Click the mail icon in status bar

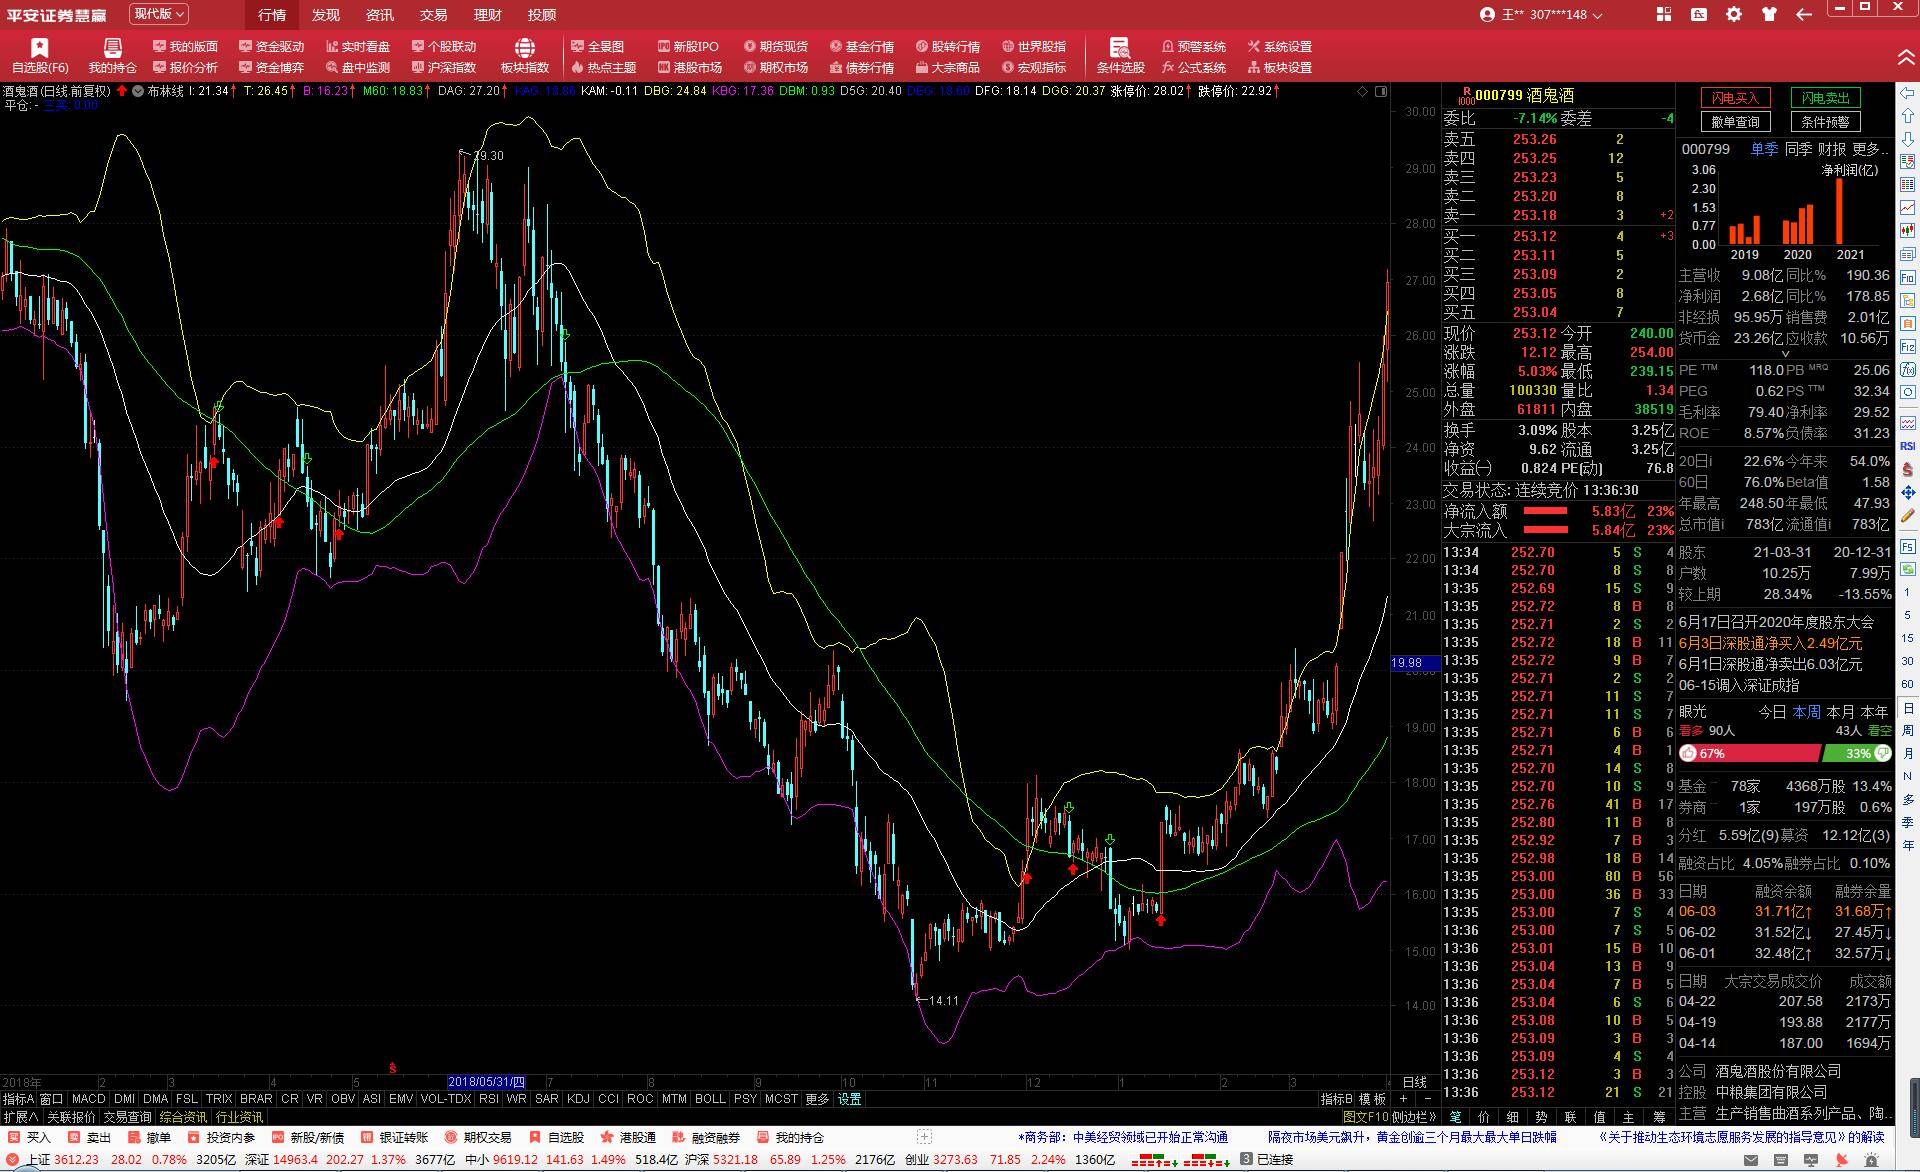(x=1751, y=1160)
